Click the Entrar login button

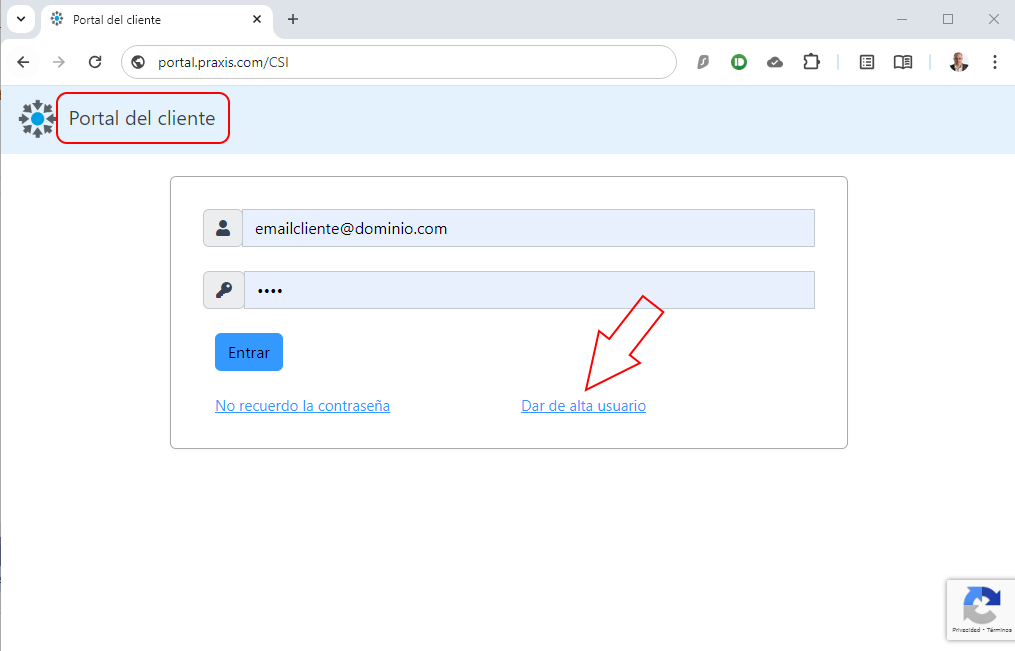pyautogui.click(x=249, y=352)
